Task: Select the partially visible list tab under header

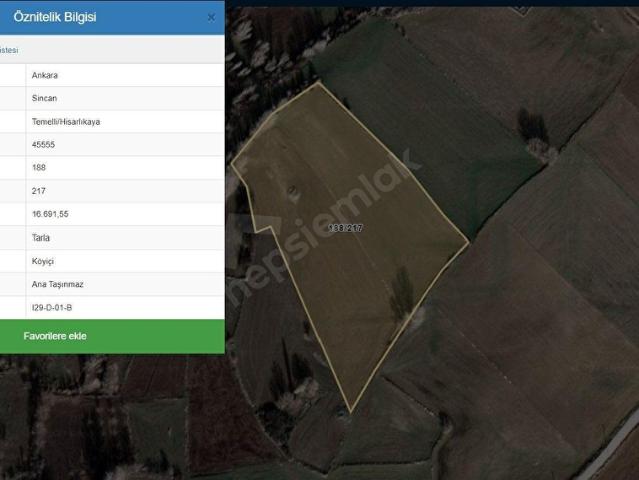Action: click(x=9, y=50)
